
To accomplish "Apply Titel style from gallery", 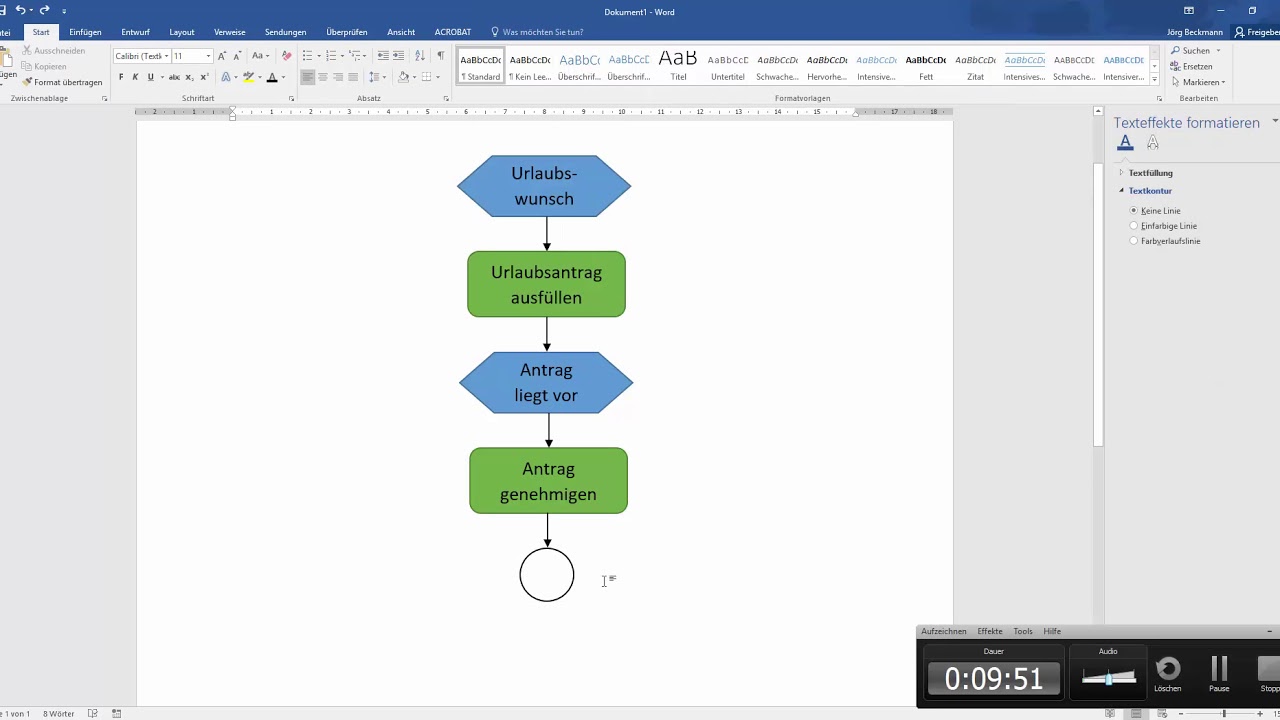I will pos(678,66).
